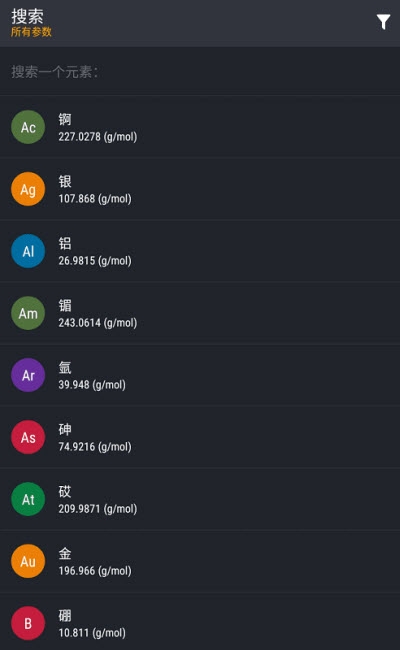Tap the green Am element circle

click(28, 313)
